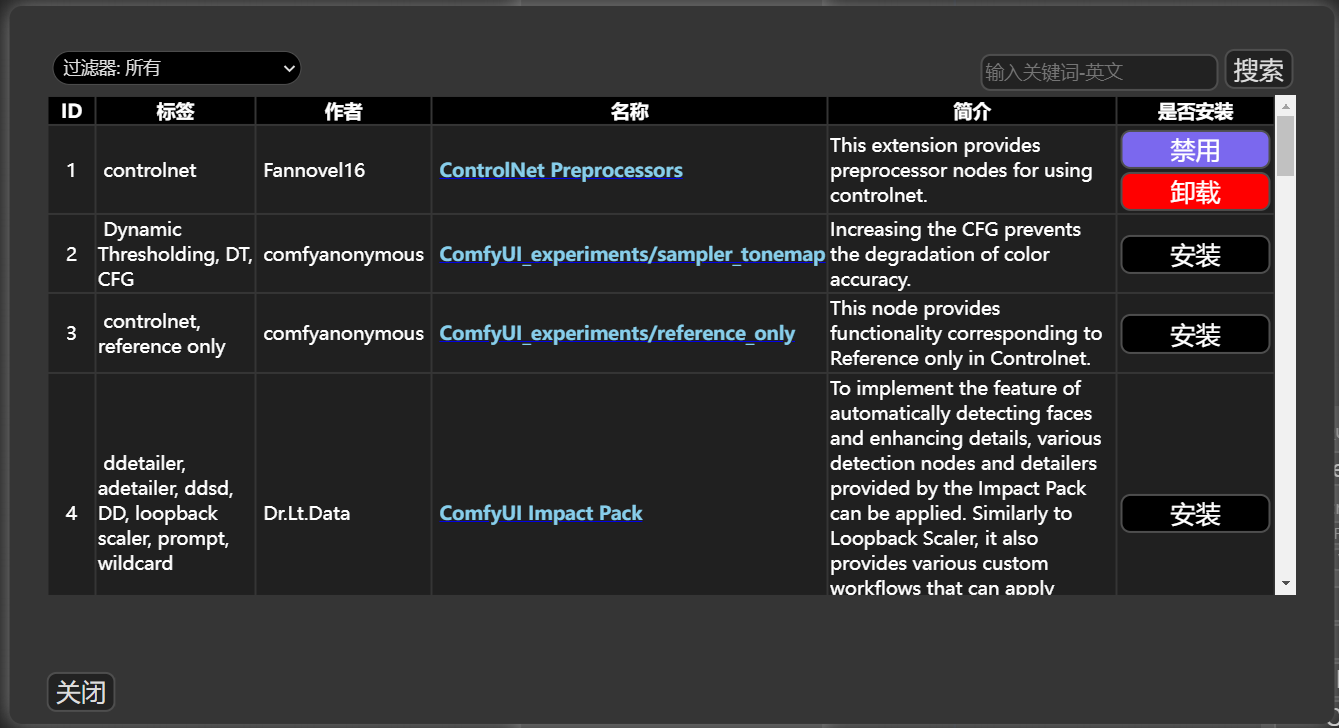Close the dialog with the 关闭 button
Screen dimensions: 1339x728
tap(80, 691)
